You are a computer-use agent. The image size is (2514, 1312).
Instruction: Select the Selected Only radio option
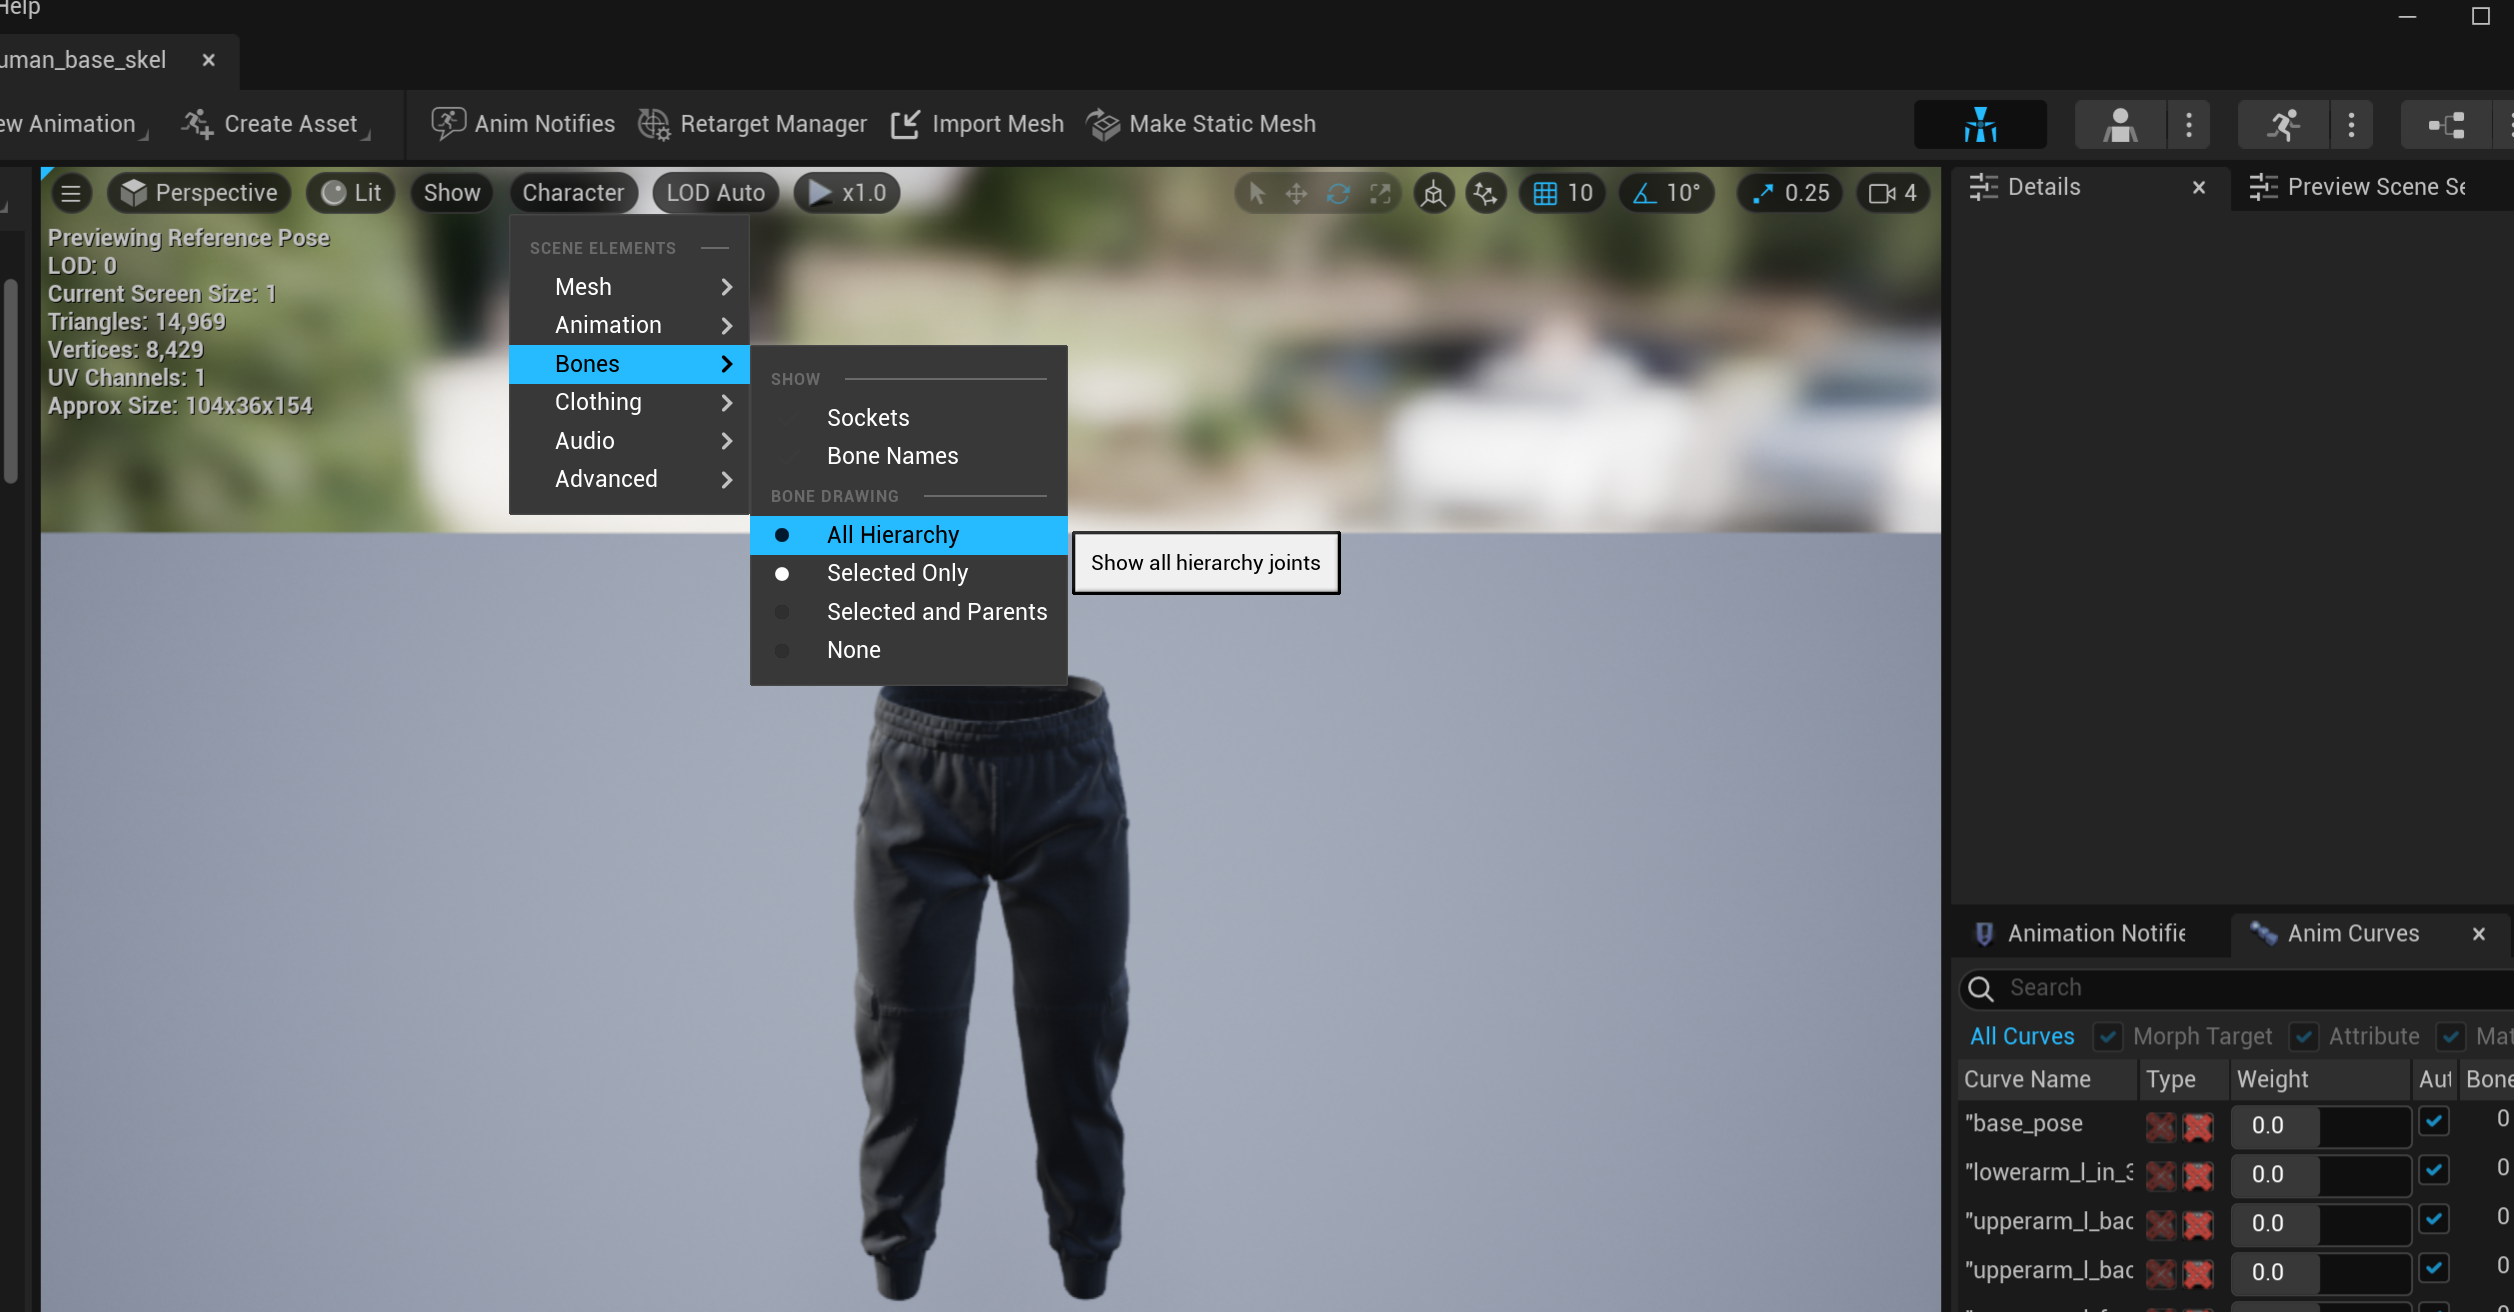pos(896,573)
